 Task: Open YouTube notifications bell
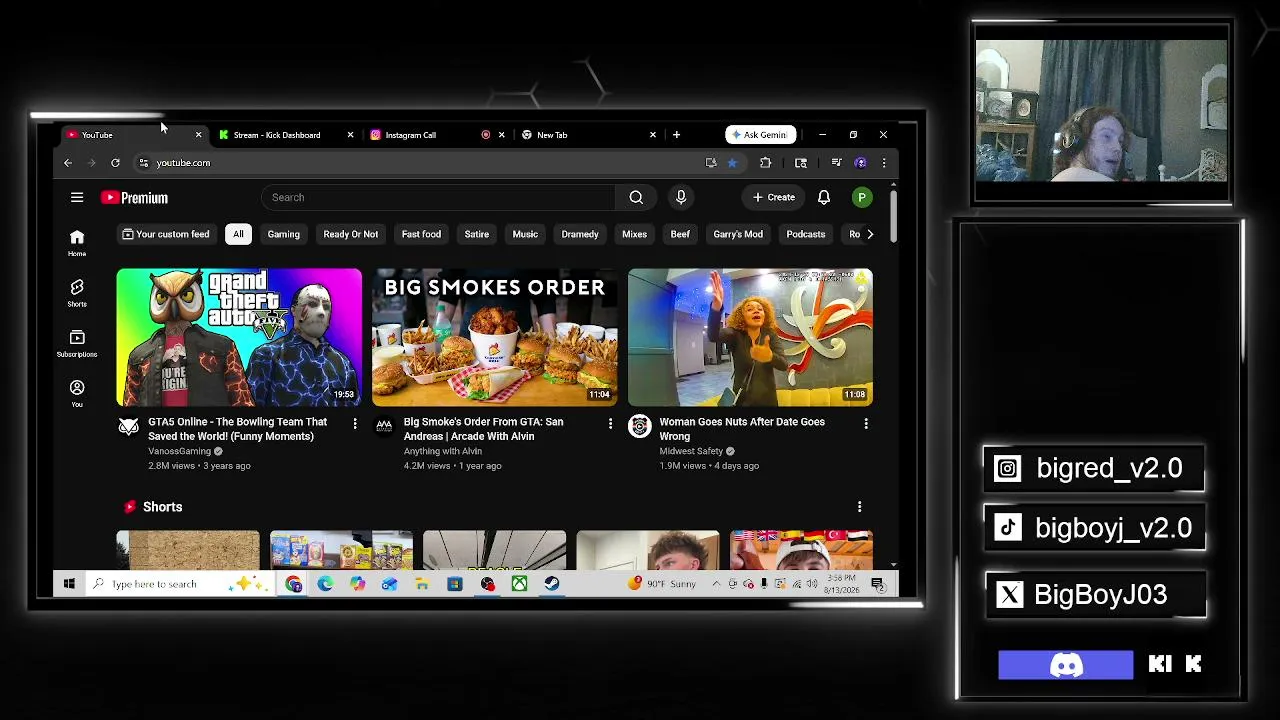(824, 197)
